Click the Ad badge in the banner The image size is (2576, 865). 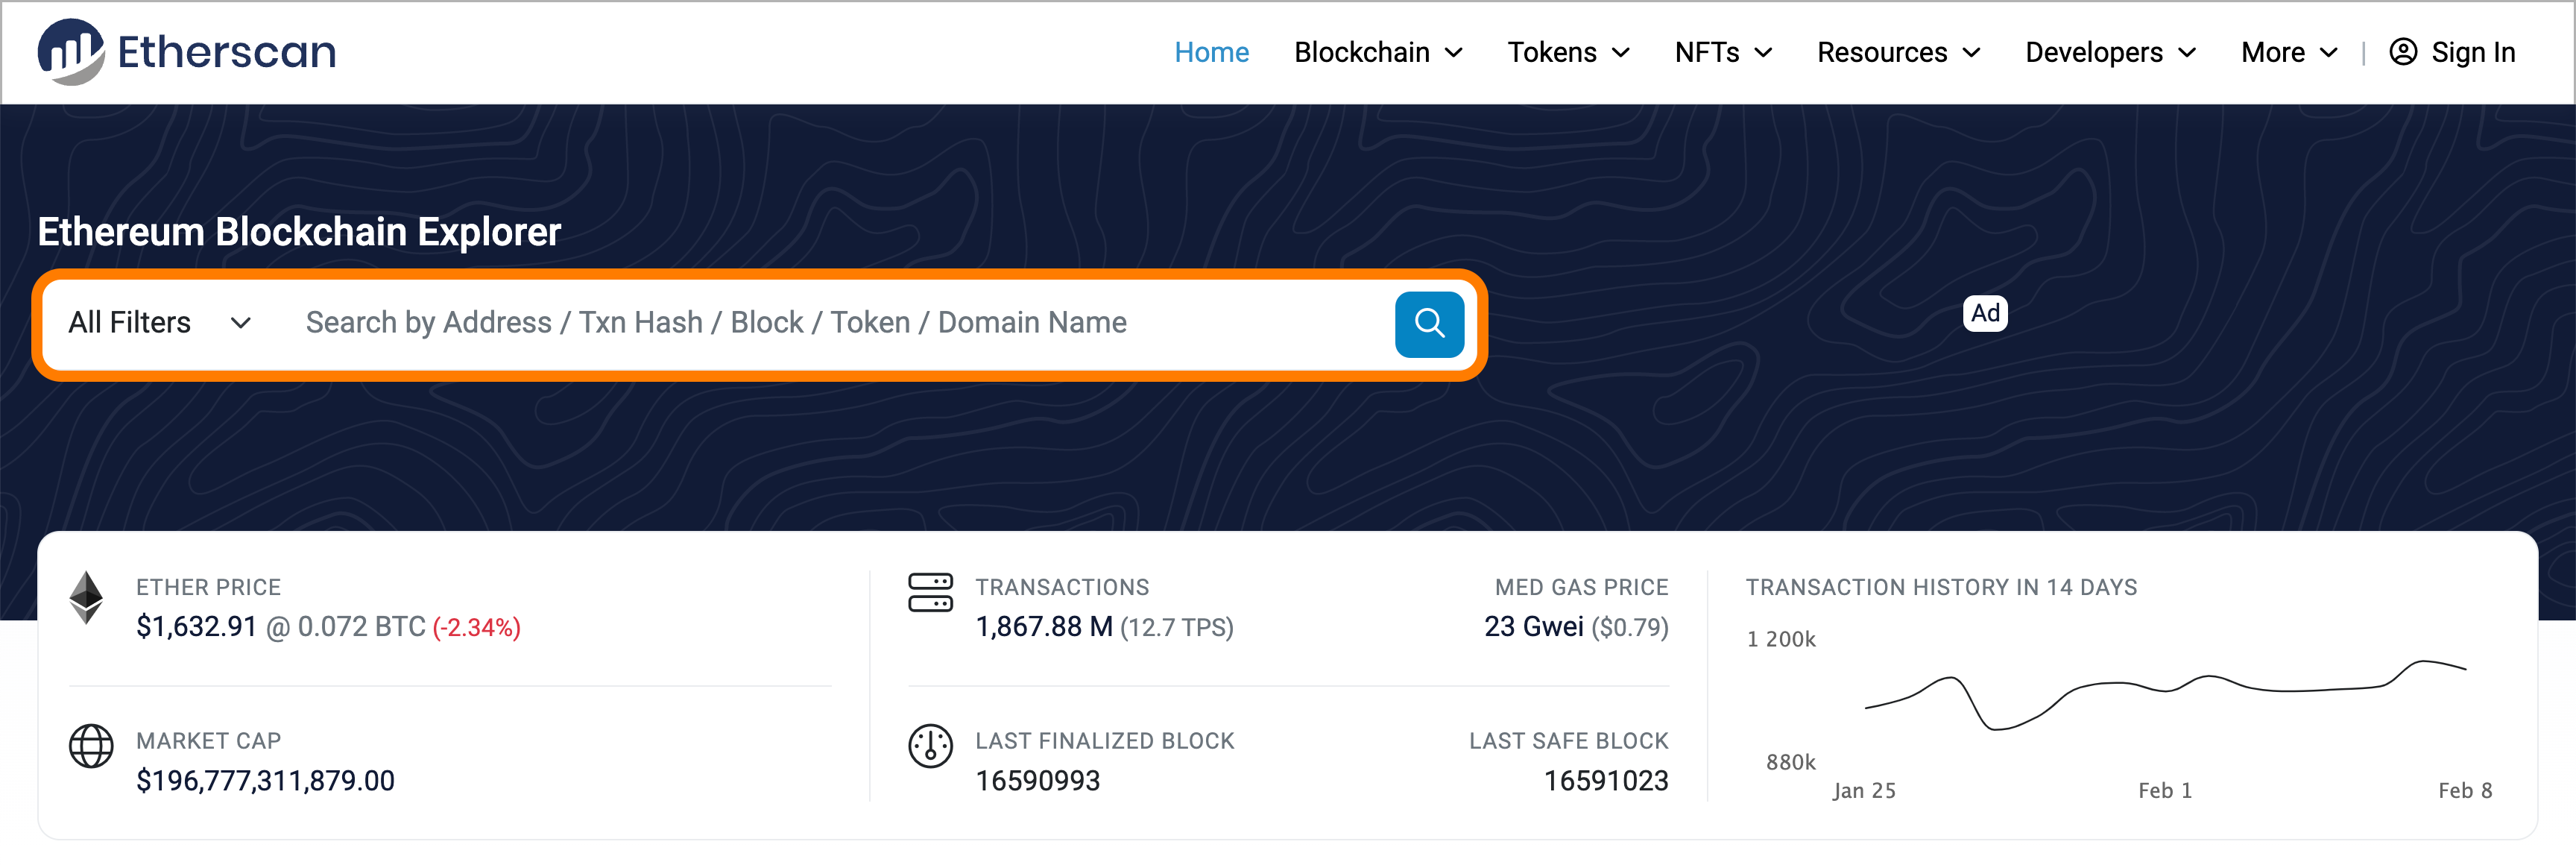click(1985, 314)
